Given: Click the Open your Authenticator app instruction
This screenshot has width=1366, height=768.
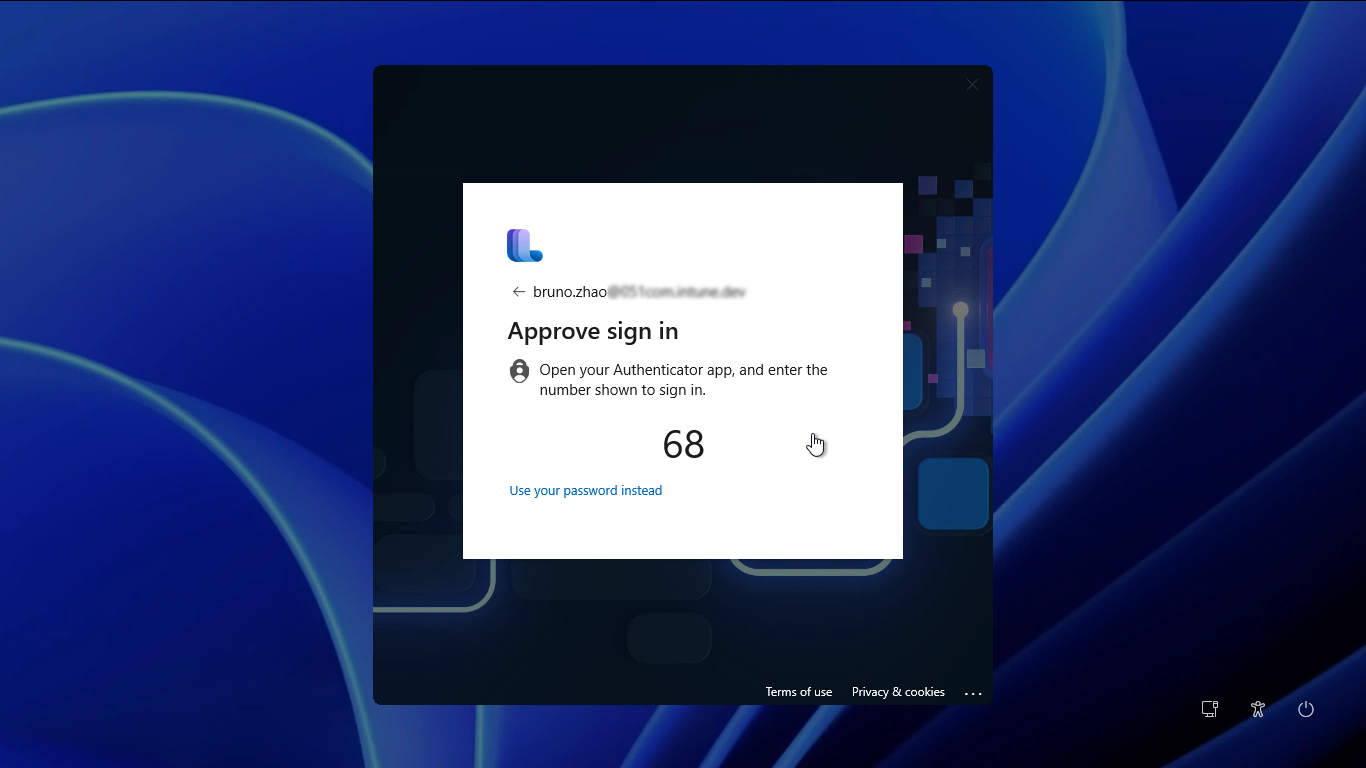Looking at the screenshot, I should (684, 380).
